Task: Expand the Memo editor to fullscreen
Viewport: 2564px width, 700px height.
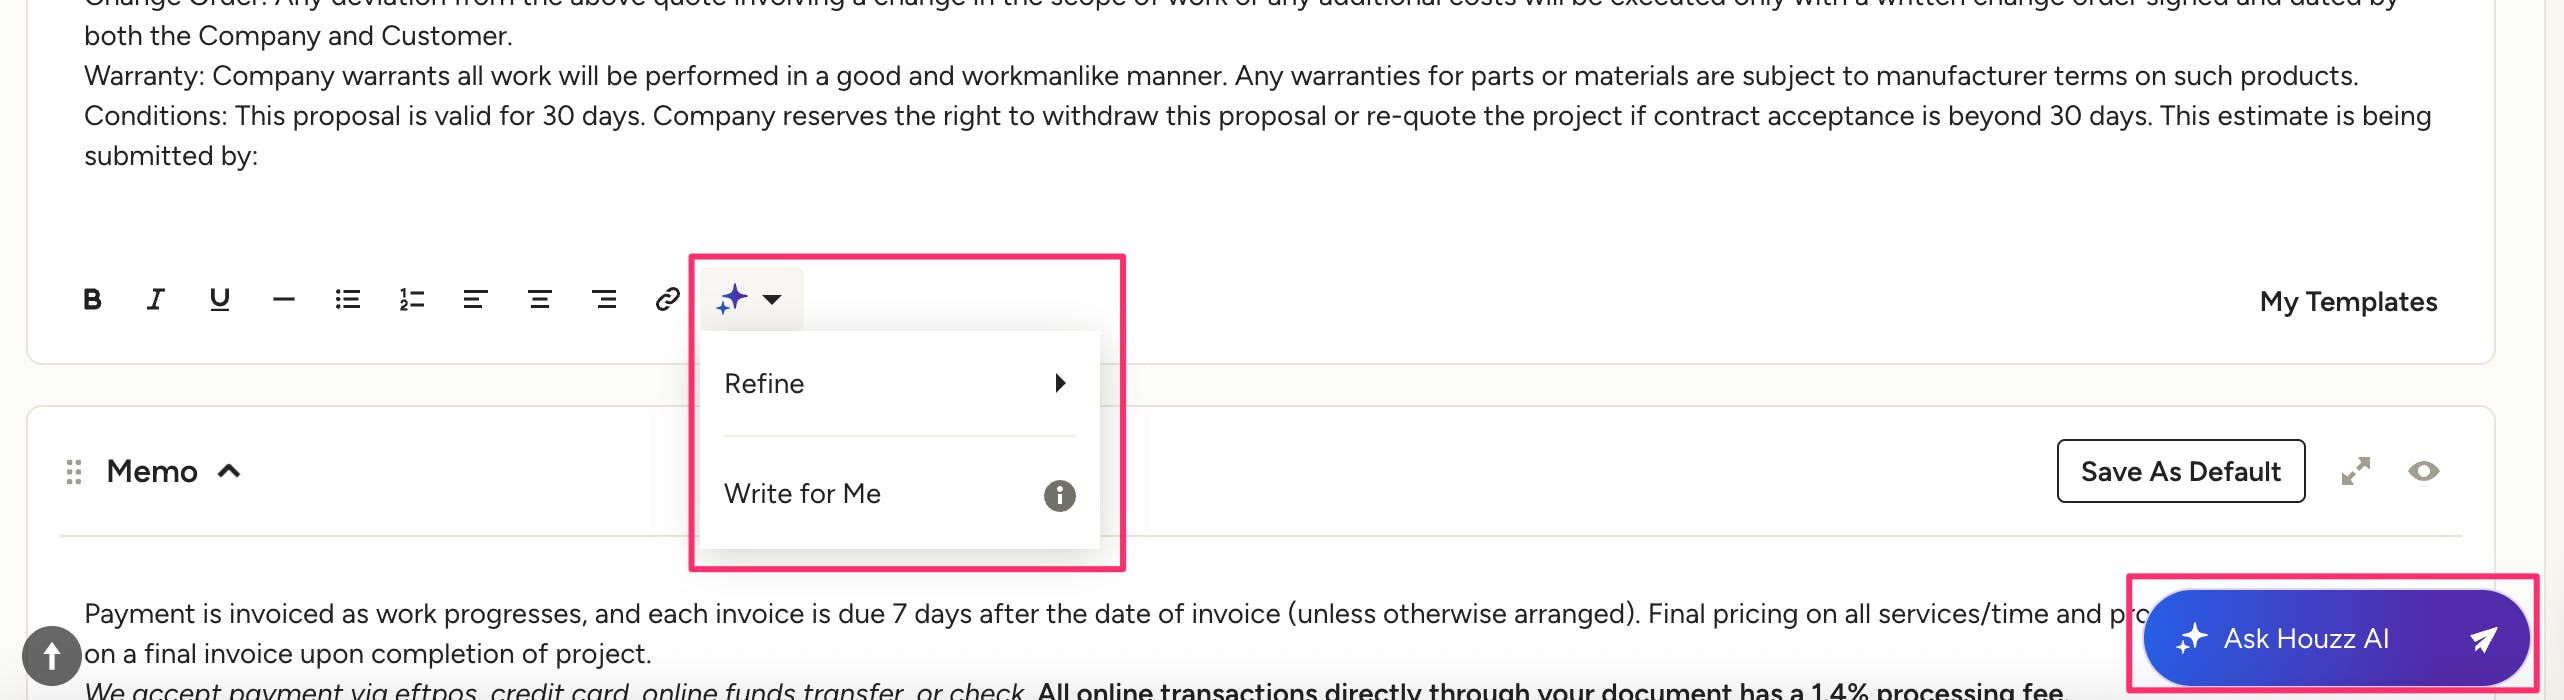Action: [x=2356, y=471]
